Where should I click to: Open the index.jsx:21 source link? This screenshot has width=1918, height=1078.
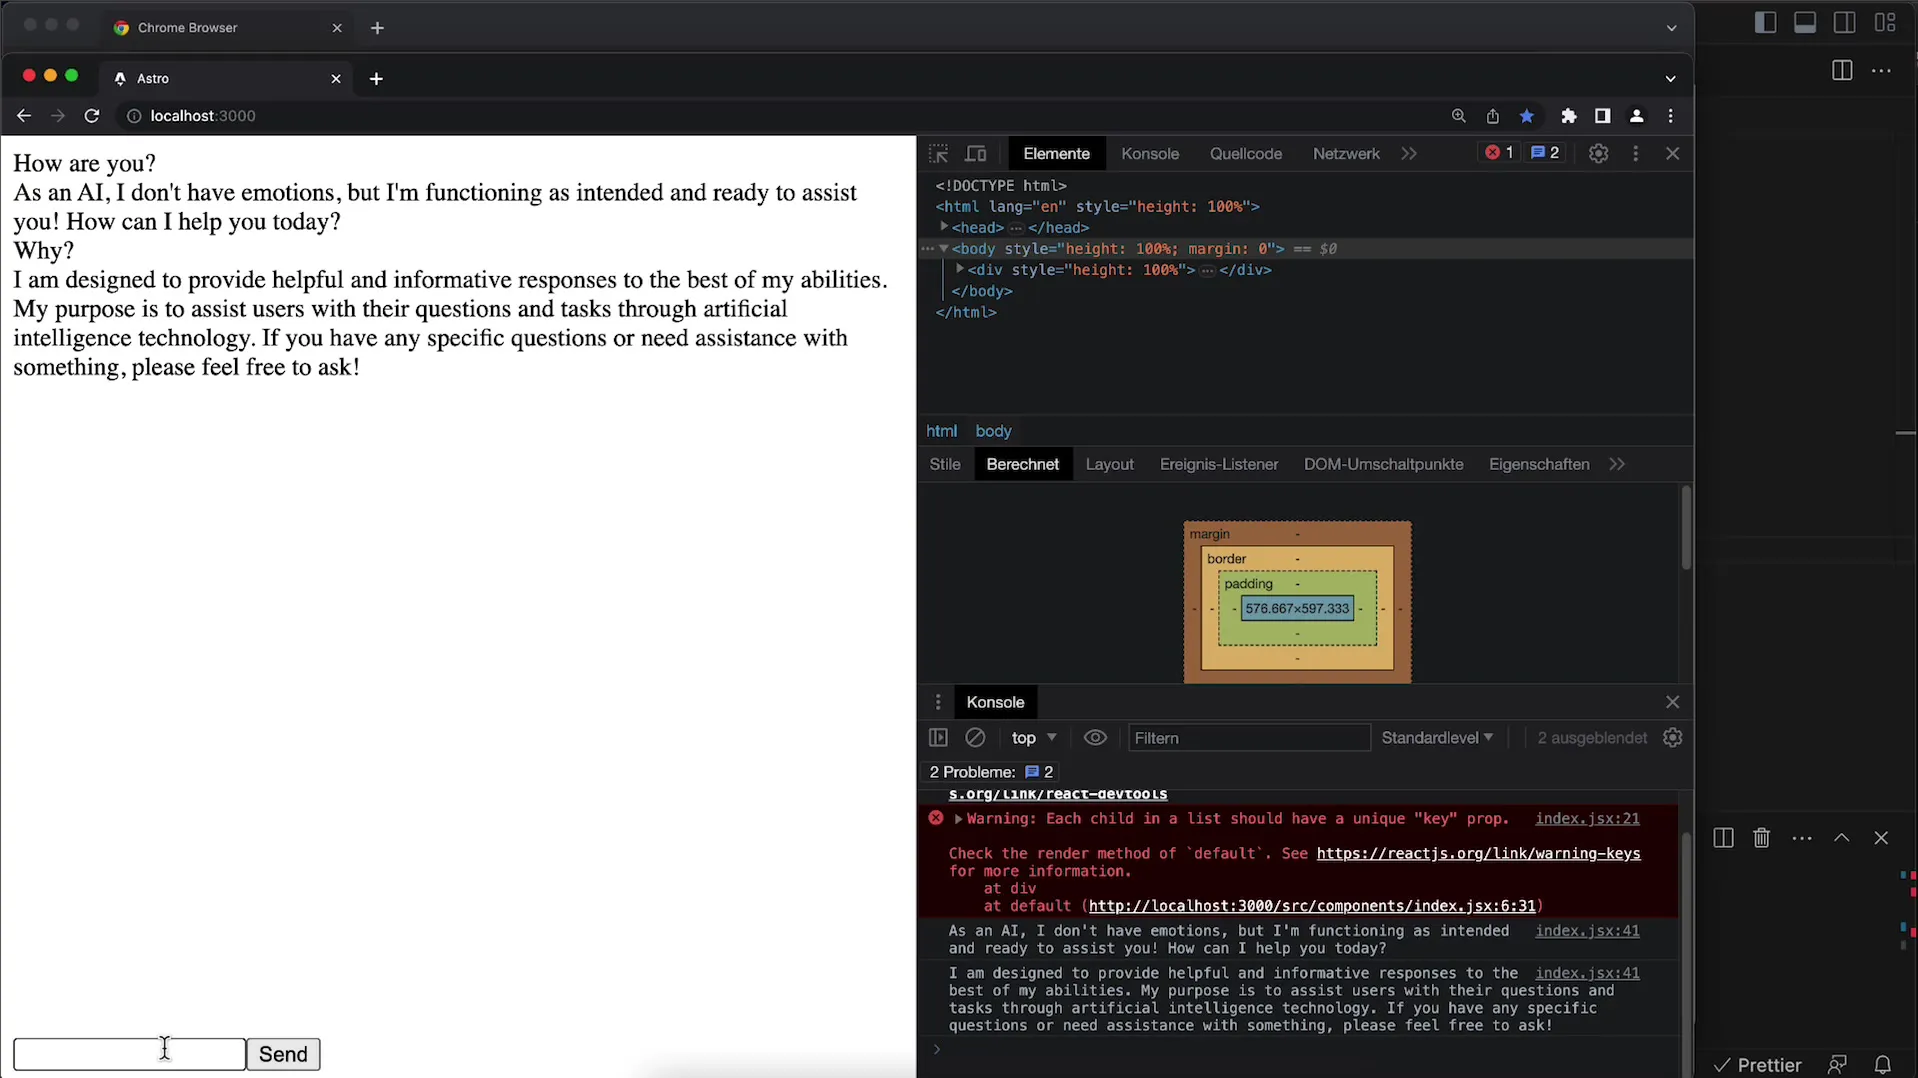point(1587,819)
